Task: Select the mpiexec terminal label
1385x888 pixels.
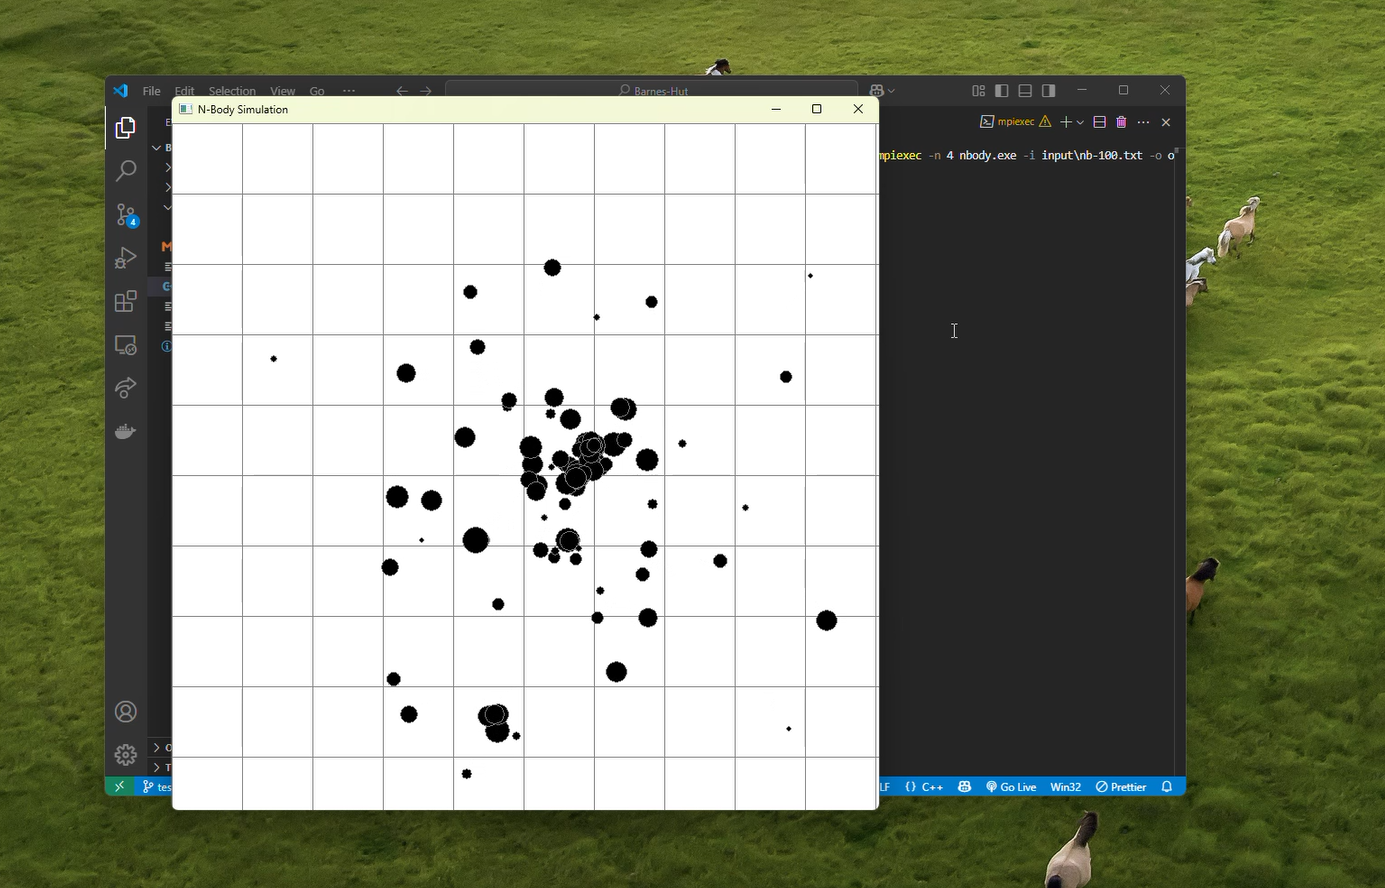Action: pos(1016,122)
